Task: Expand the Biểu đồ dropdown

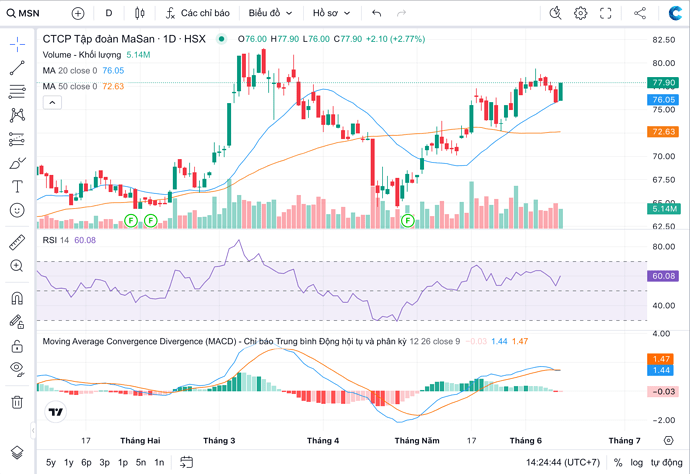Action: pyautogui.click(x=270, y=13)
